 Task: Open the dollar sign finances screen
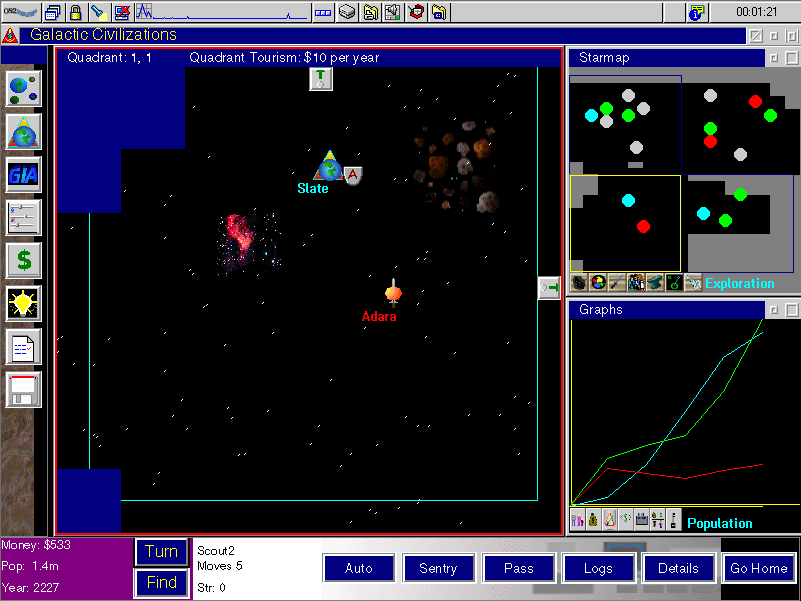coord(23,261)
